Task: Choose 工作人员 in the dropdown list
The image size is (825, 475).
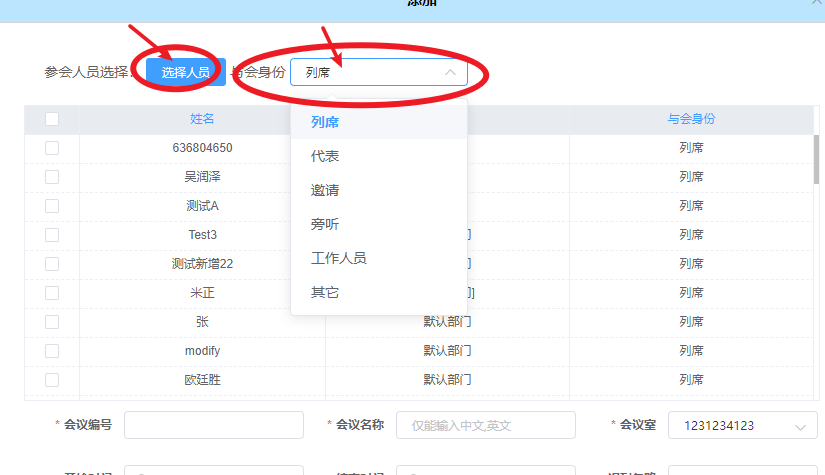Action: tap(338, 258)
